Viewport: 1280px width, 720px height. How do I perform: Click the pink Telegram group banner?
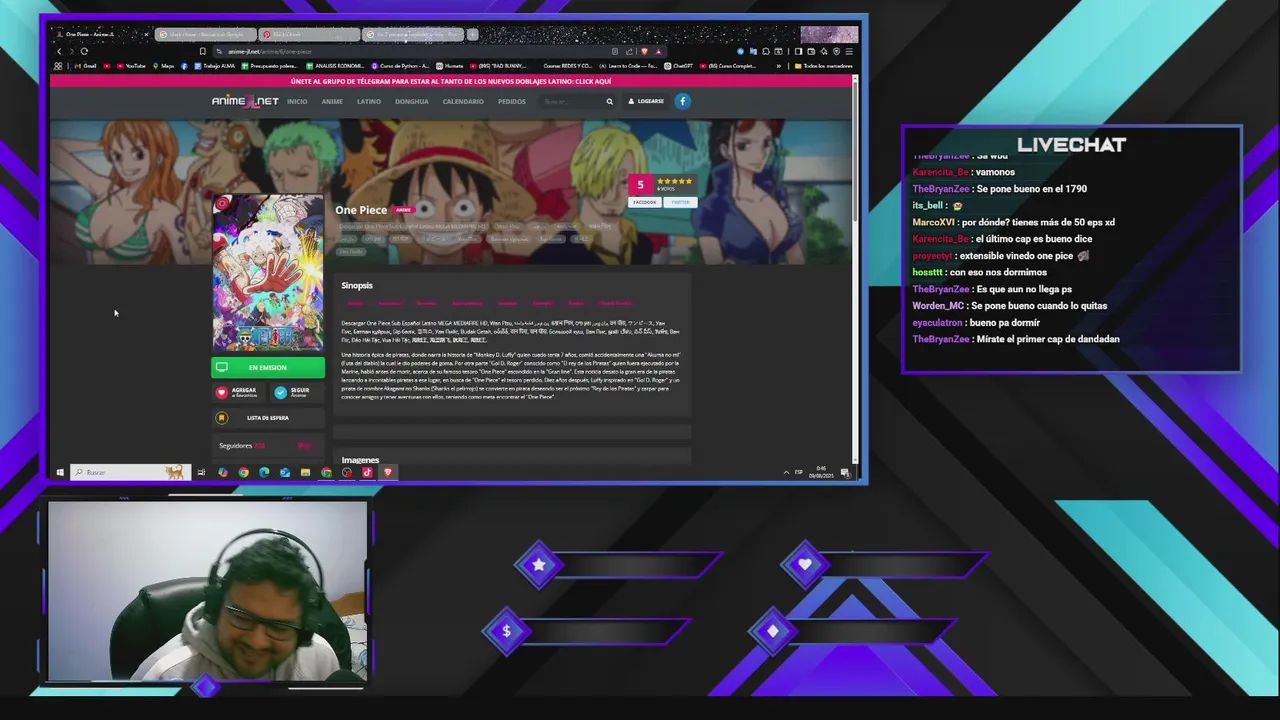pyautogui.click(x=451, y=81)
